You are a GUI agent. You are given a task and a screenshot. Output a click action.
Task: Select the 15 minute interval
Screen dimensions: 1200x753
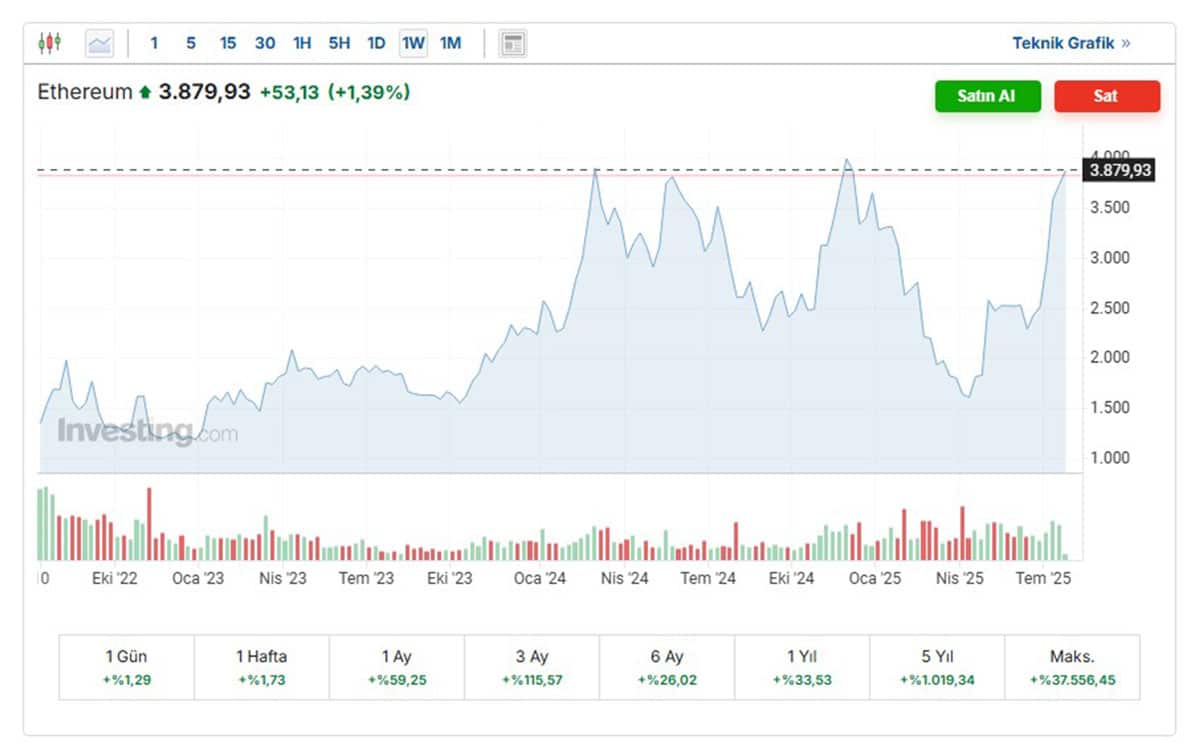(228, 43)
